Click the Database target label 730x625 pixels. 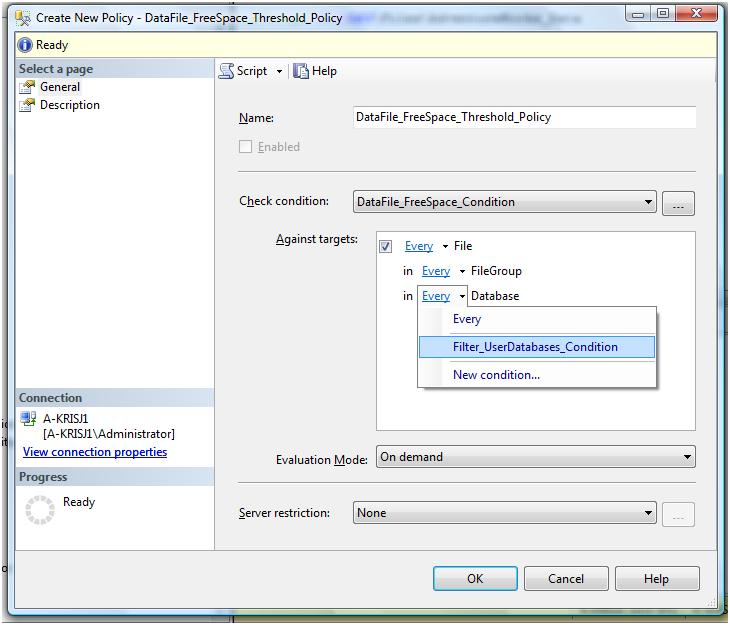(495, 296)
